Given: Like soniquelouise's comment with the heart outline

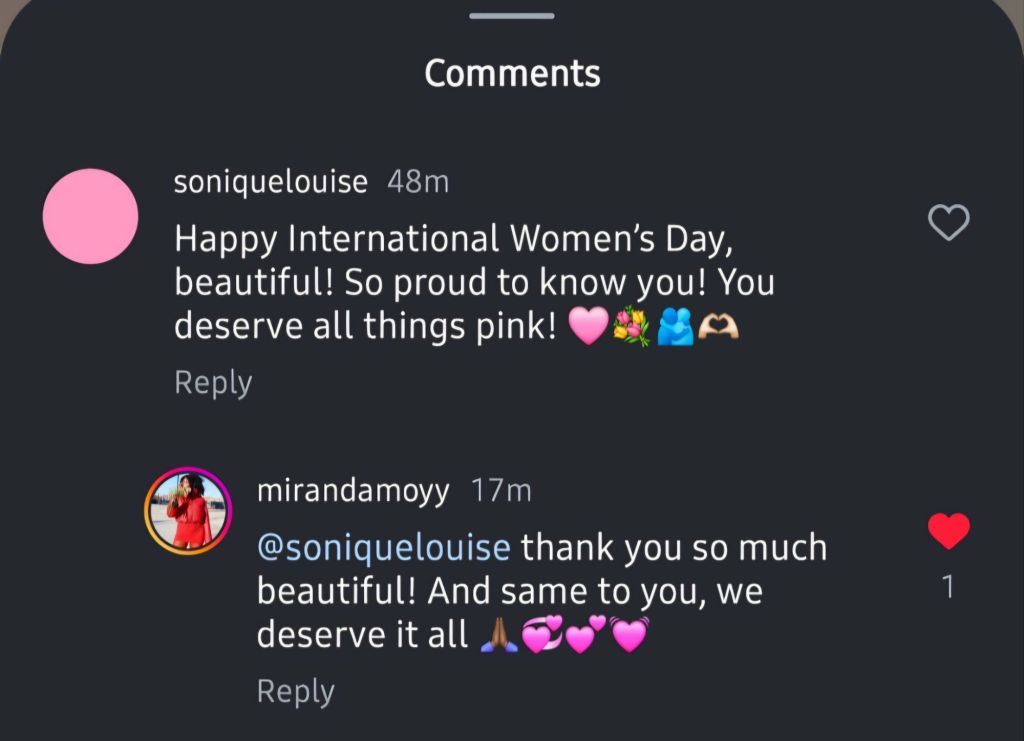Looking at the screenshot, I should pyautogui.click(x=948, y=222).
